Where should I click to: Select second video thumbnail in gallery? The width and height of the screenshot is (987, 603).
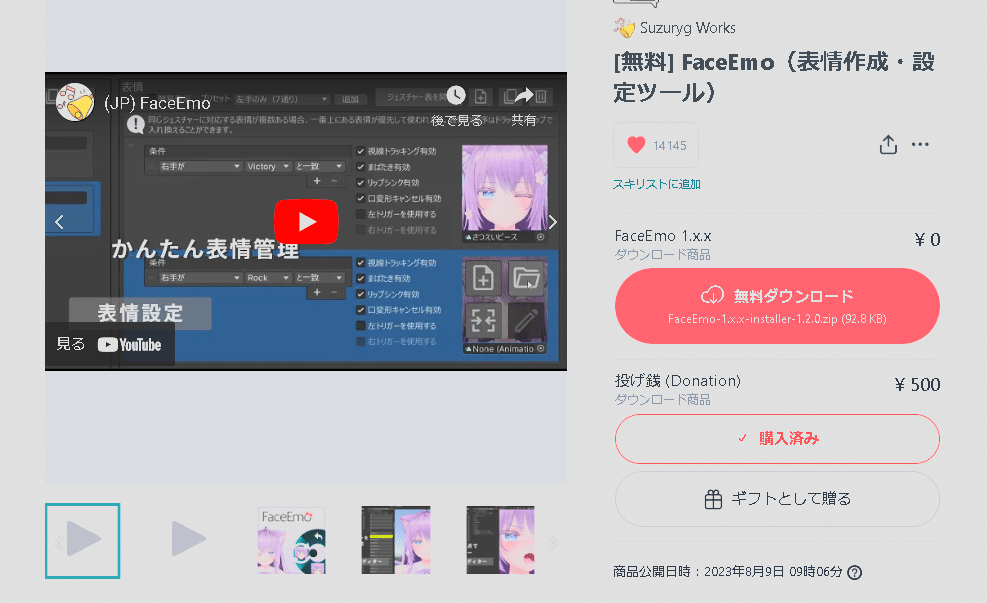click(187, 541)
